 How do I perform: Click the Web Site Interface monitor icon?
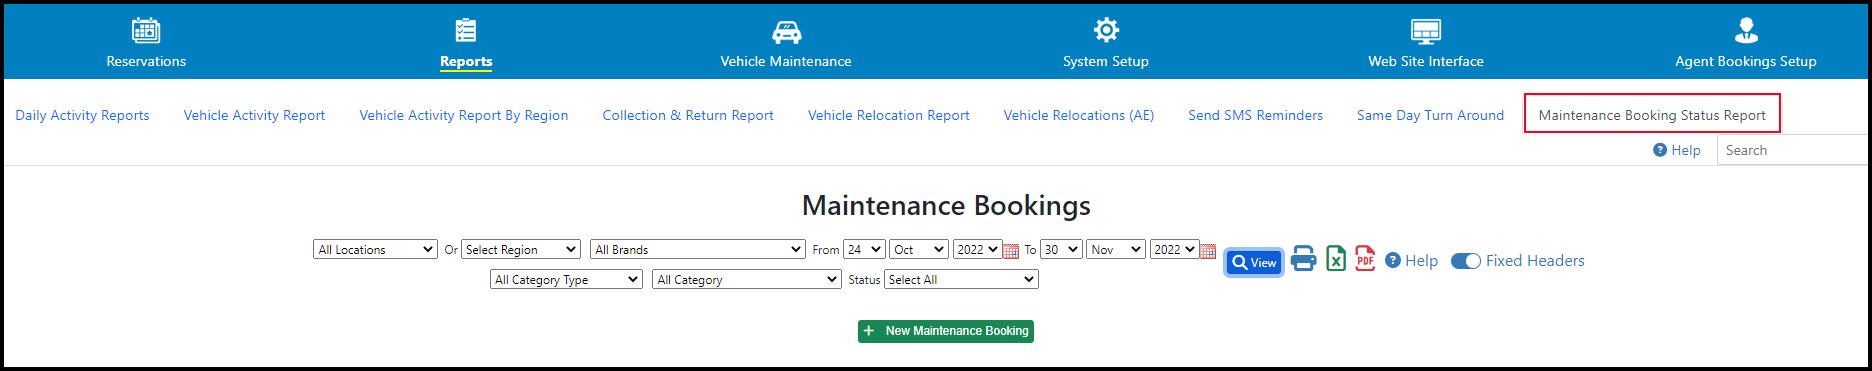pos(1426,31)
